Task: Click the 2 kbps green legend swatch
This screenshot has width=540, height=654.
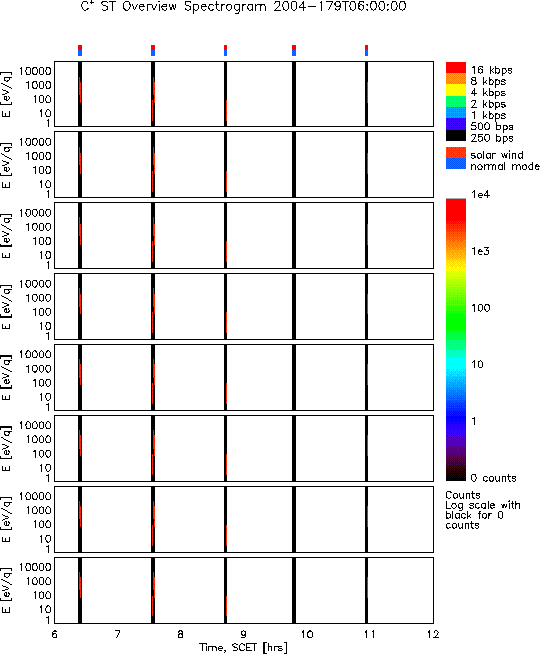Action: pos(456,102)
